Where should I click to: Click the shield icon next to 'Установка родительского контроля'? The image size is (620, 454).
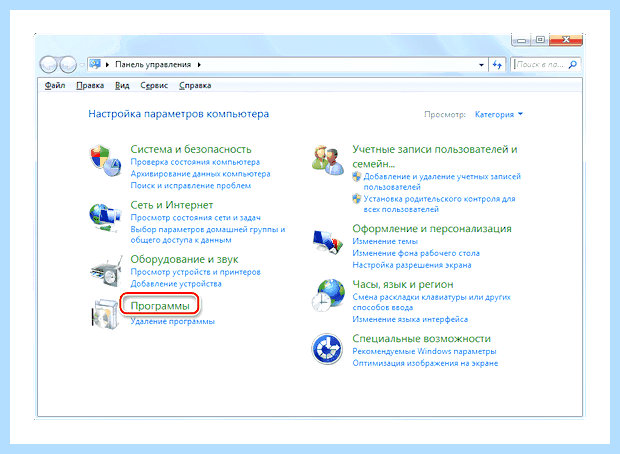click(x=357, y=199)
